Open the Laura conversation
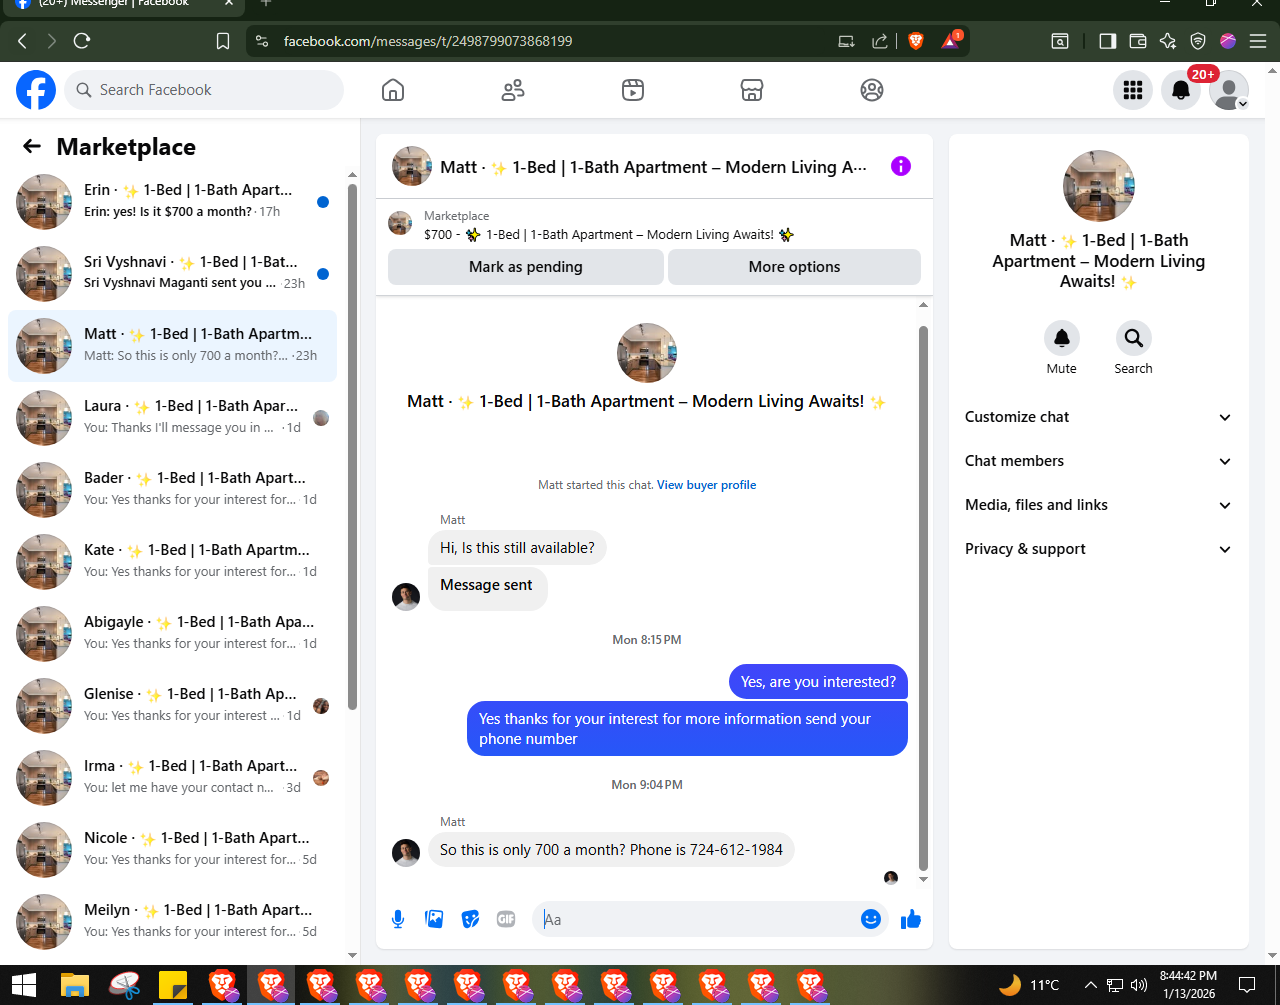This screenshot has height=1005, width=1280. tap(172, 418)
